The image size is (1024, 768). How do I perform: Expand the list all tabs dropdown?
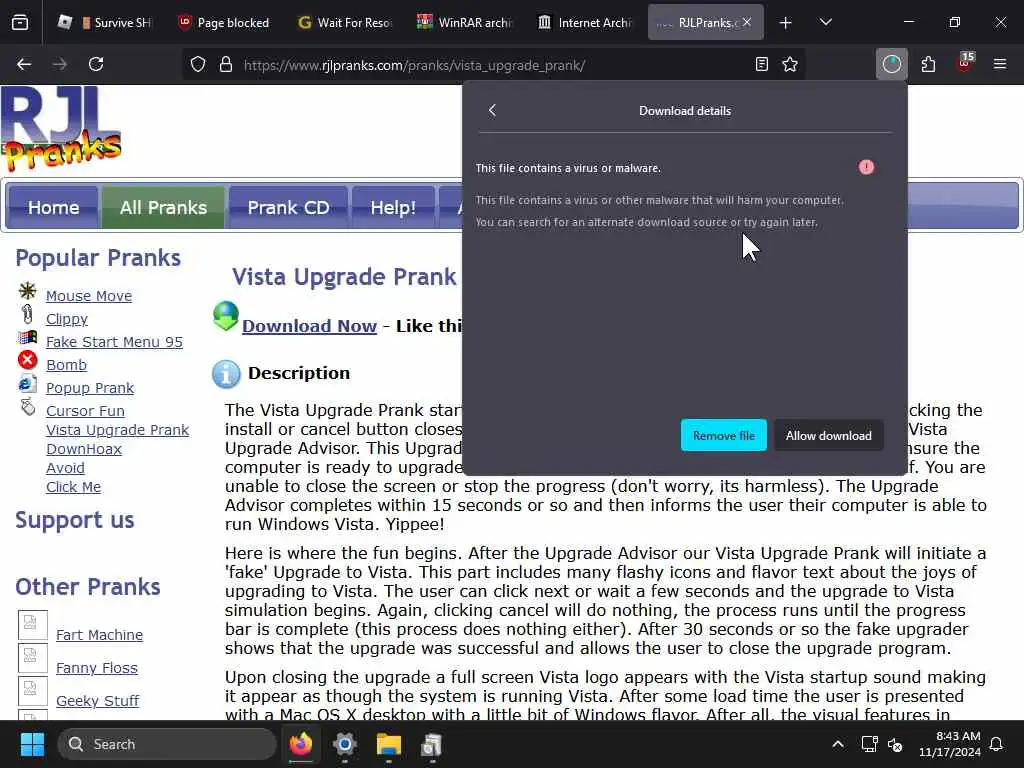(825, 23)
